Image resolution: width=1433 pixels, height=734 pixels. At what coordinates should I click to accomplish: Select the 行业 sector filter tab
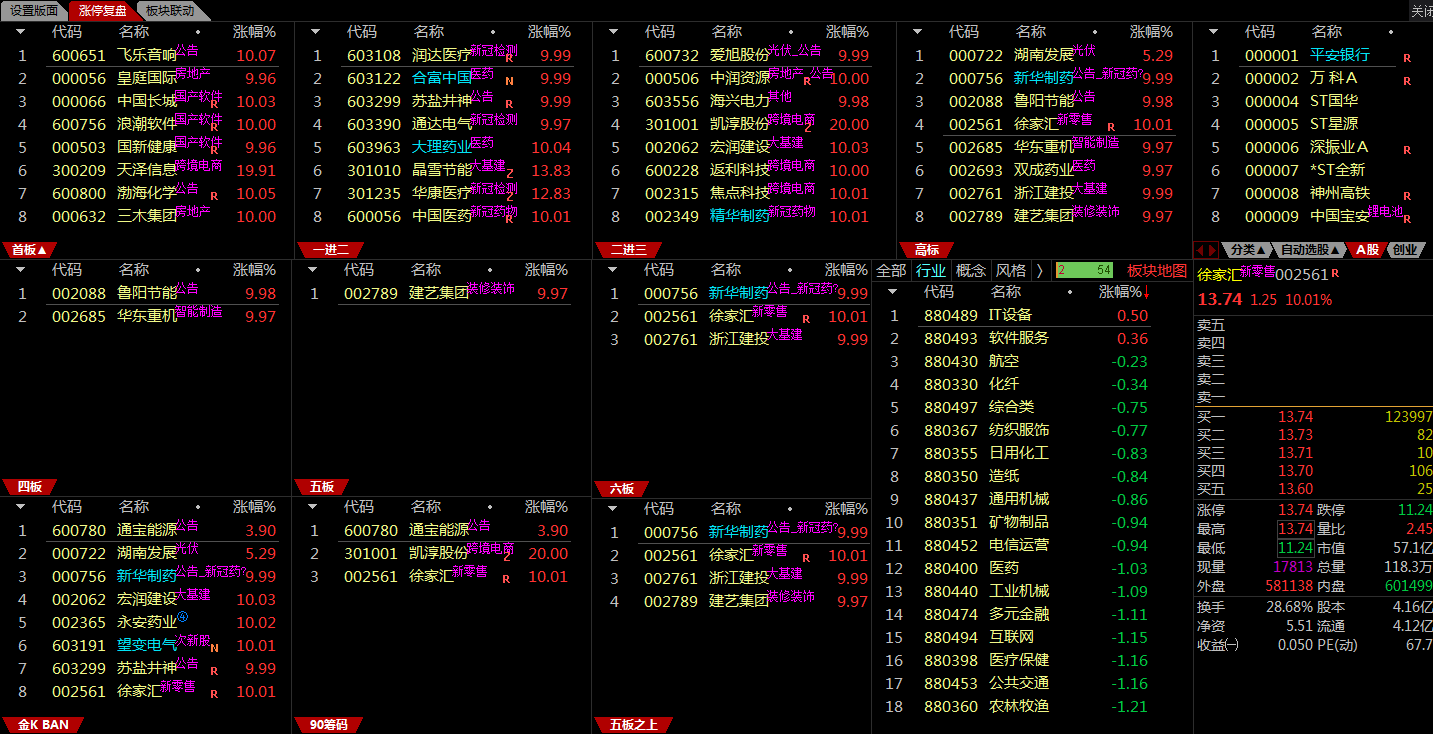click(x=931, y=270)
